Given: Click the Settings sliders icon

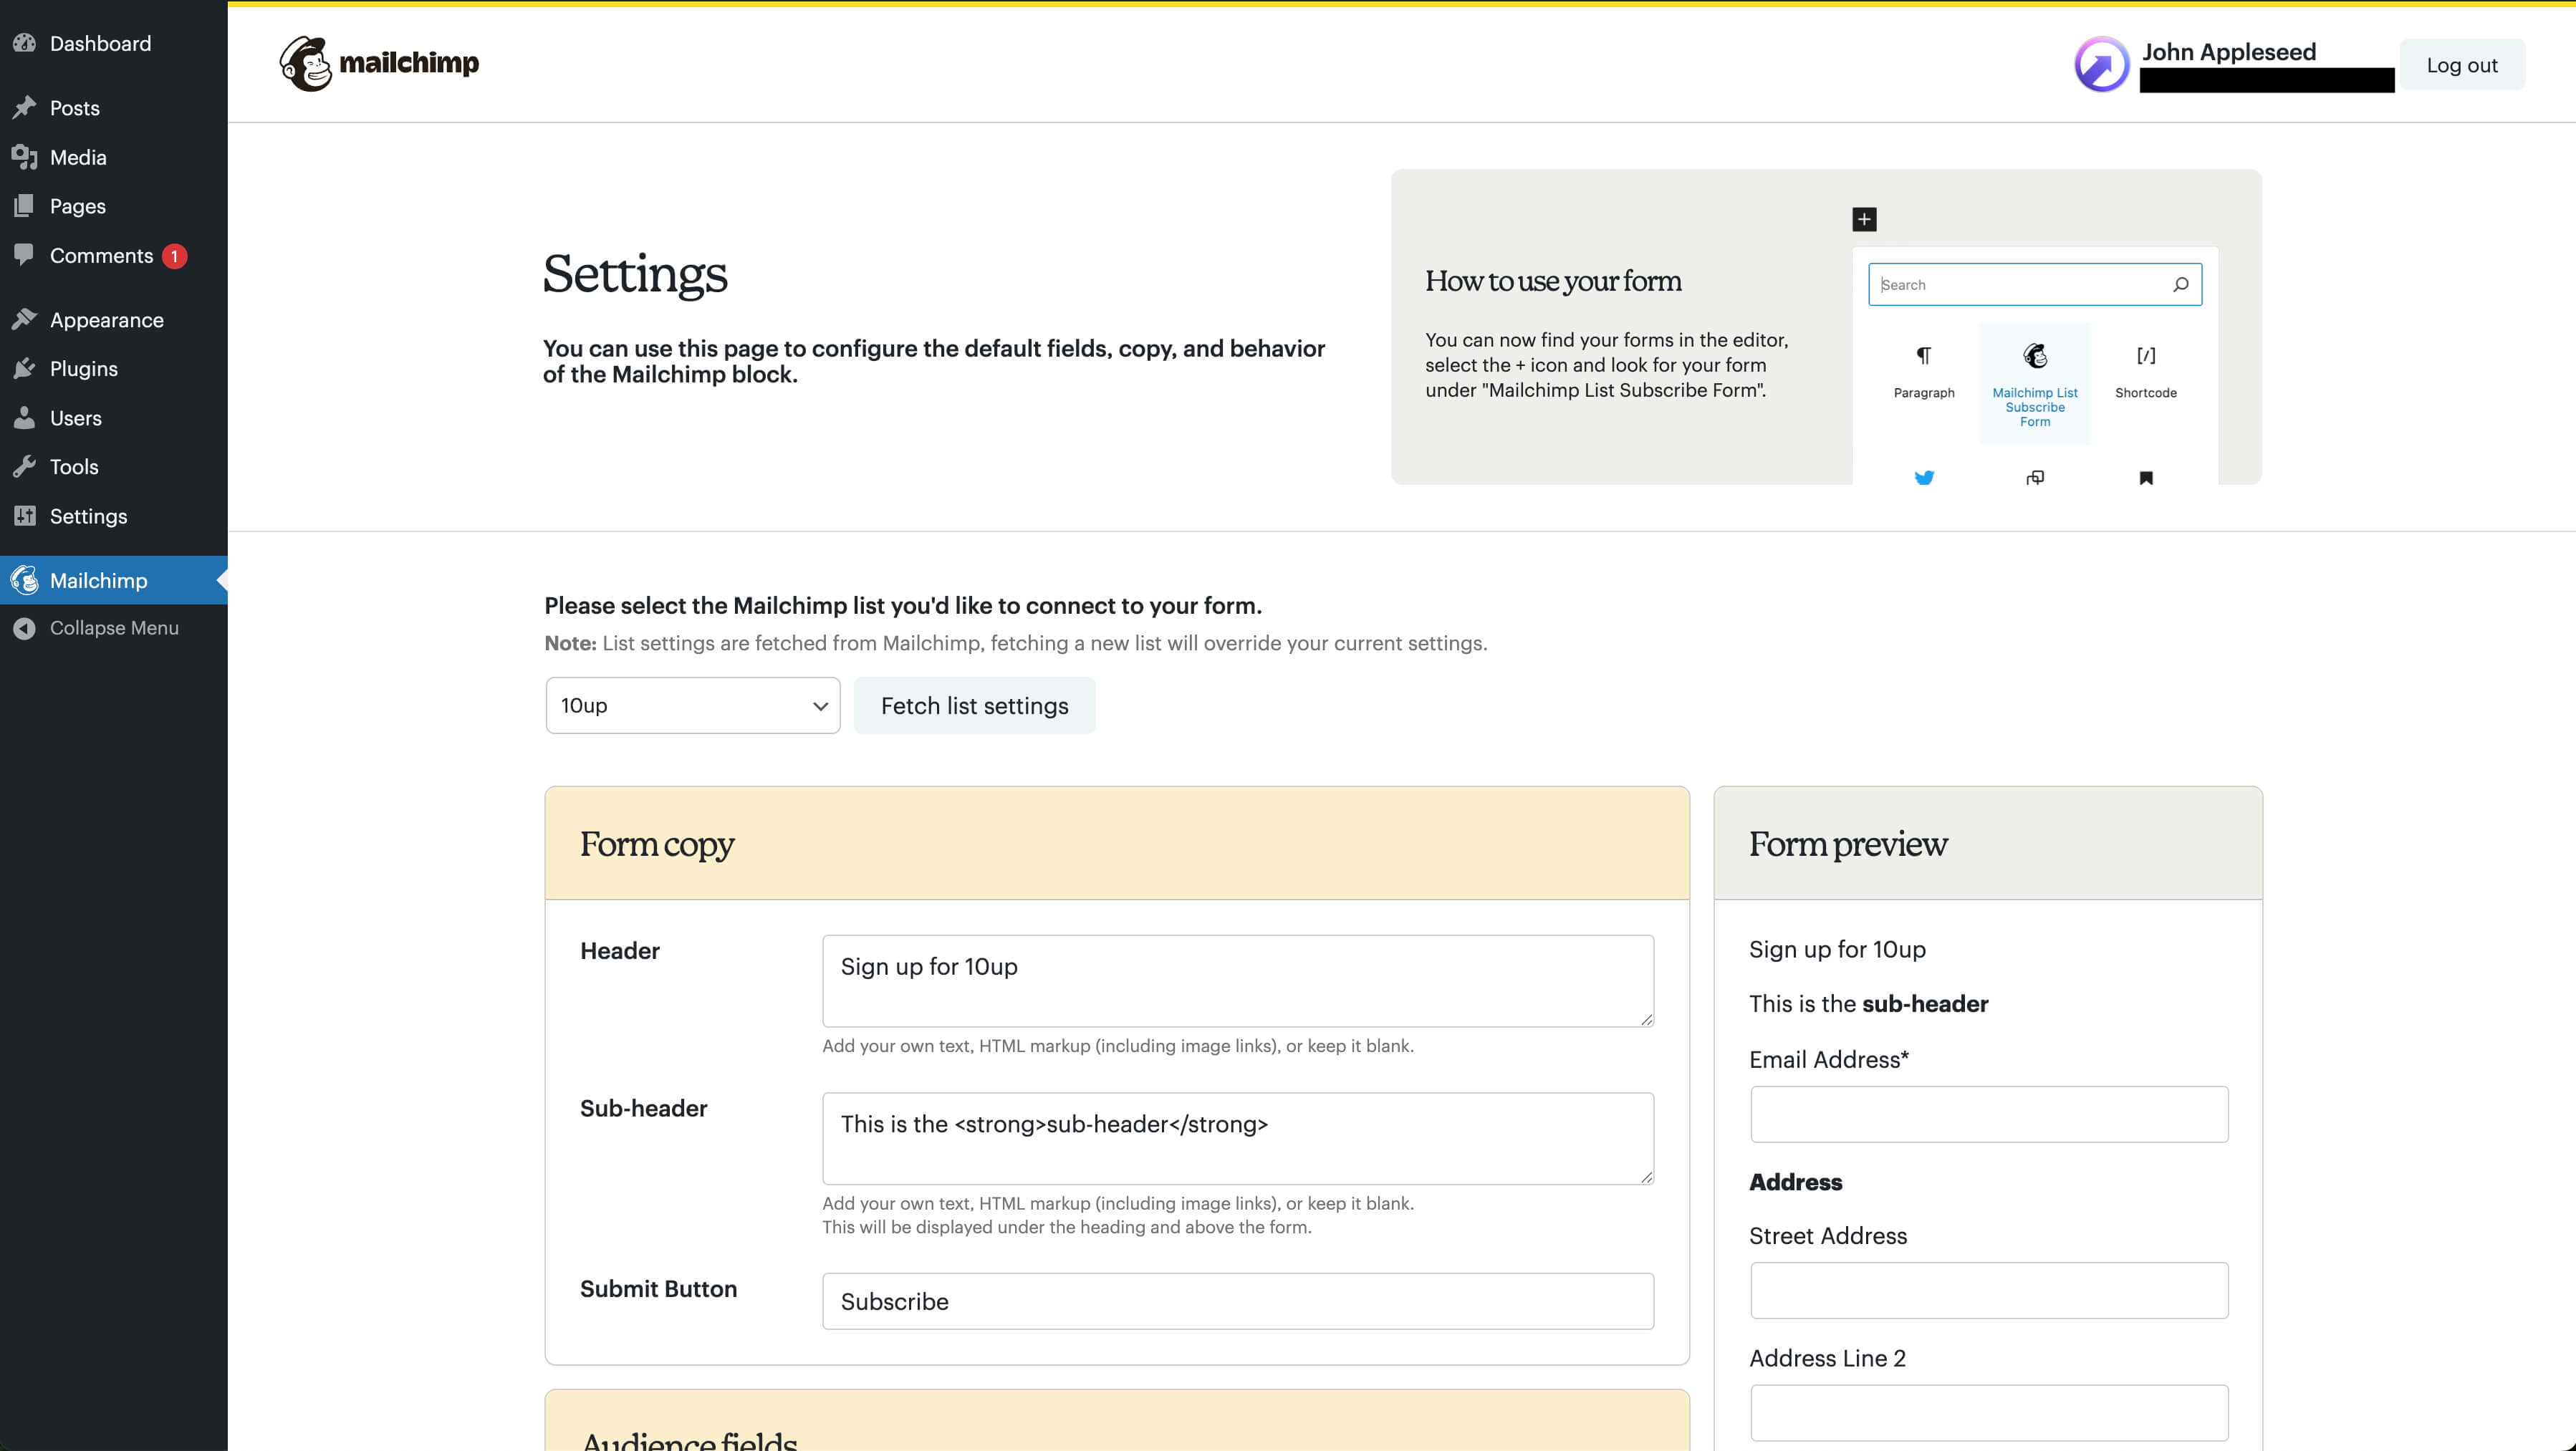Looking at the screenshot, I should coord(24,516).
